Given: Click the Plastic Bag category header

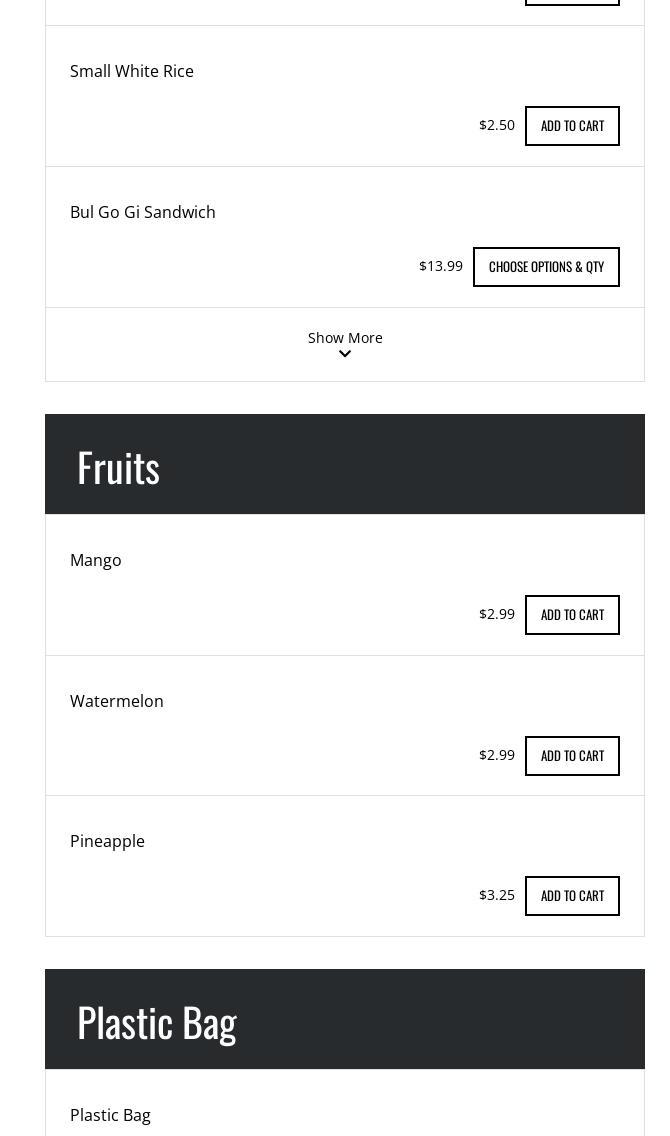Looking at the screenshot, I should click(157, 1022).
